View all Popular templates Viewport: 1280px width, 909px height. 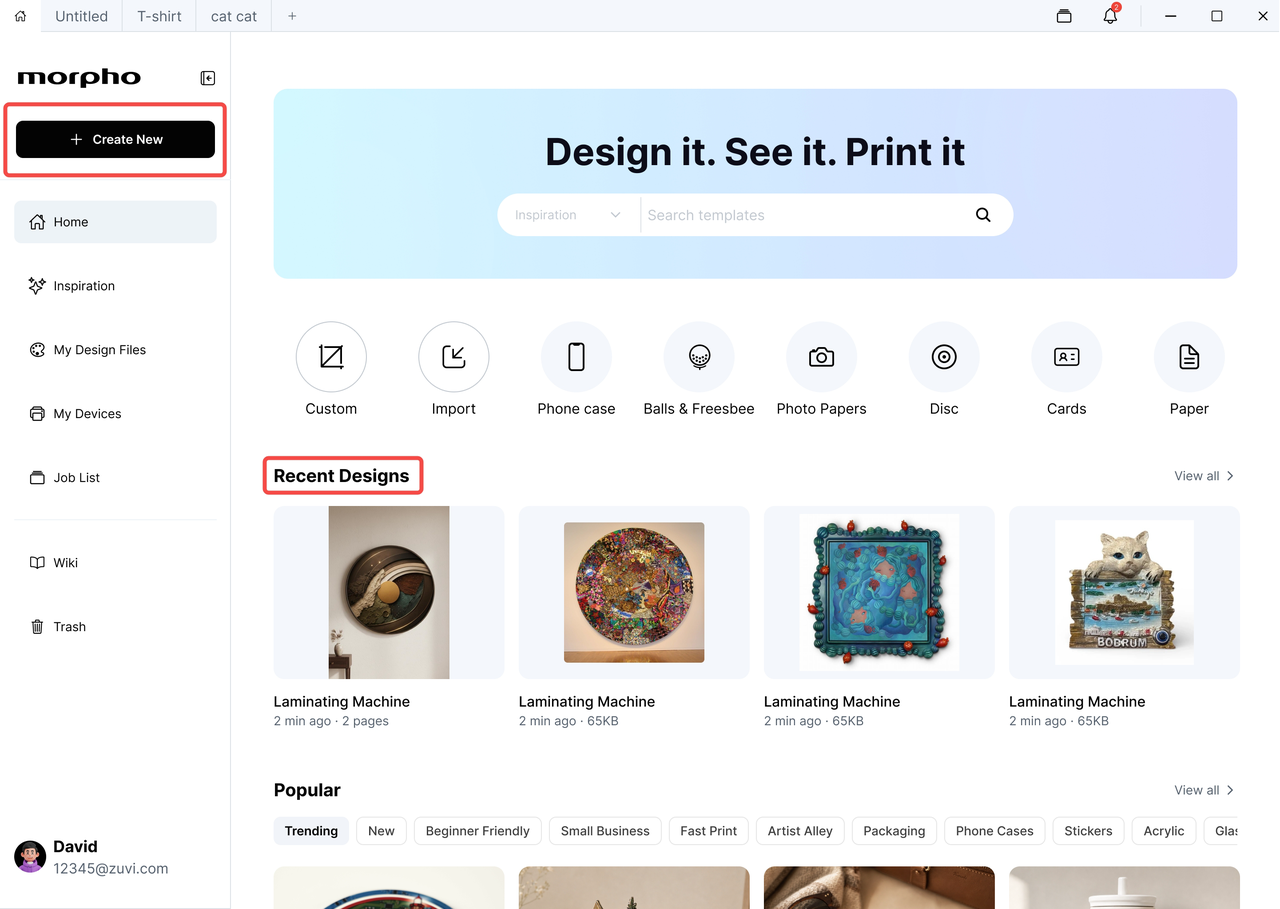[x=1204, y=790]
